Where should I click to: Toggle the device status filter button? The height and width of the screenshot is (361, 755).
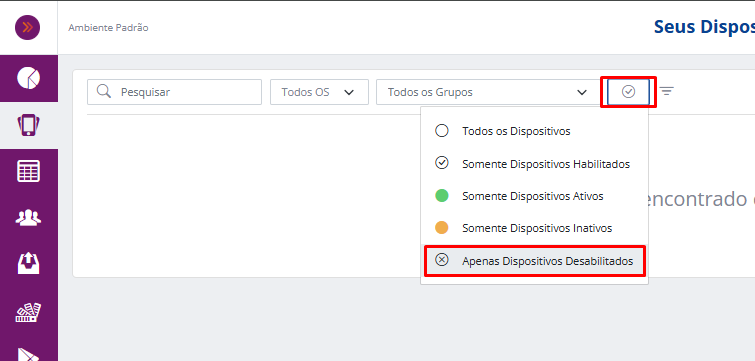coord(628,91)
